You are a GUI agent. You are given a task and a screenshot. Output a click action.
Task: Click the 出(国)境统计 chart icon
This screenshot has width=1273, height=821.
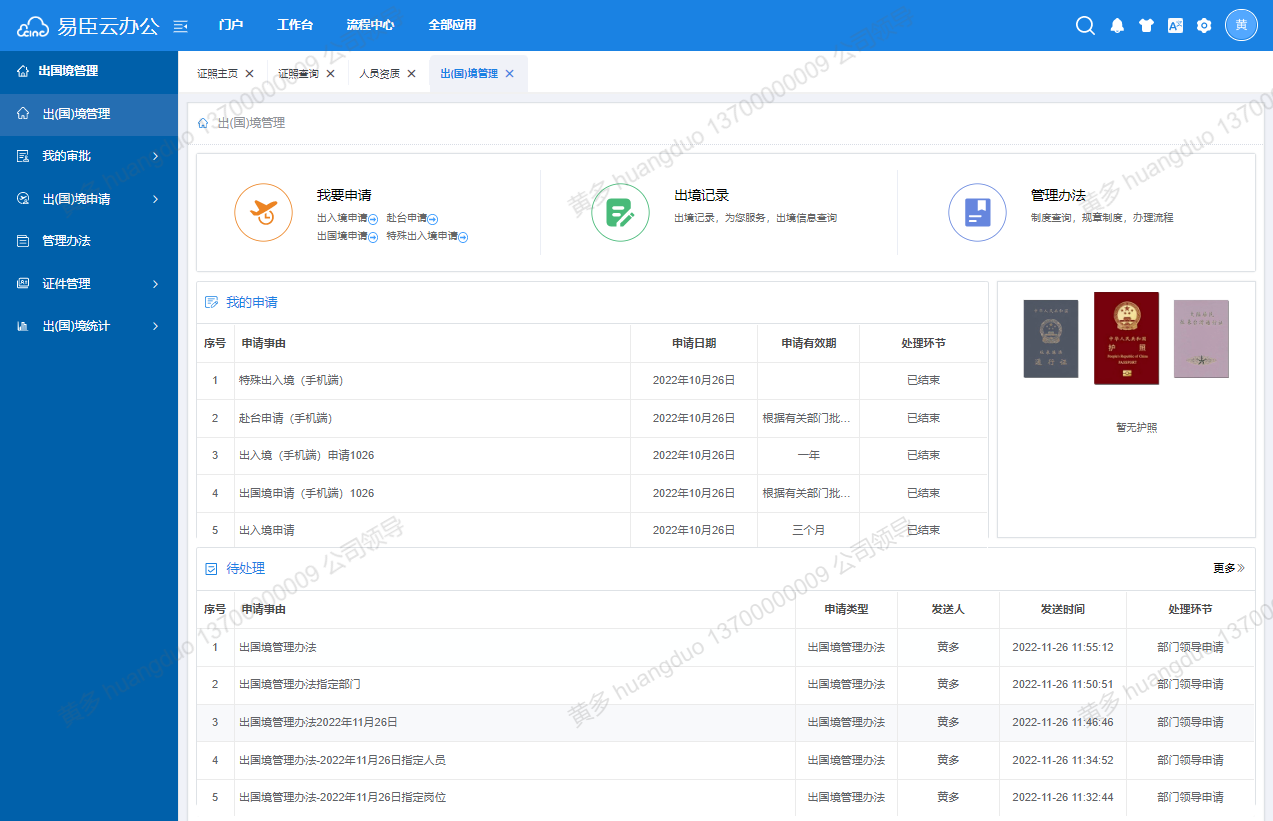[x=23, y=326]
